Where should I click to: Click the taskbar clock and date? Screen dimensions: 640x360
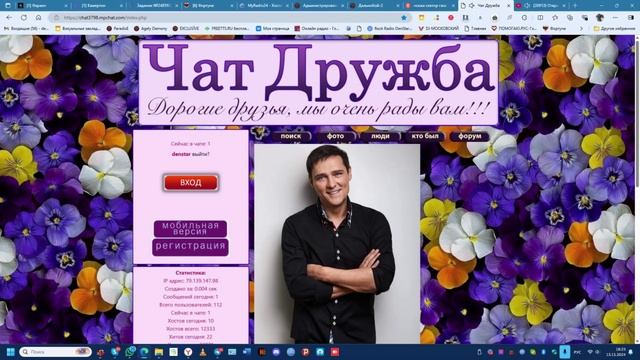tap(617, 352)
